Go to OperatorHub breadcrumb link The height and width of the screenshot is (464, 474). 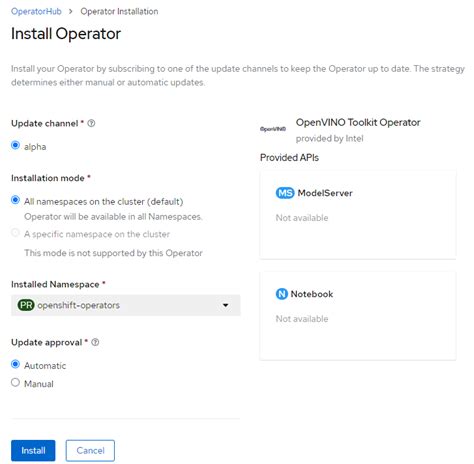[36, 11]
